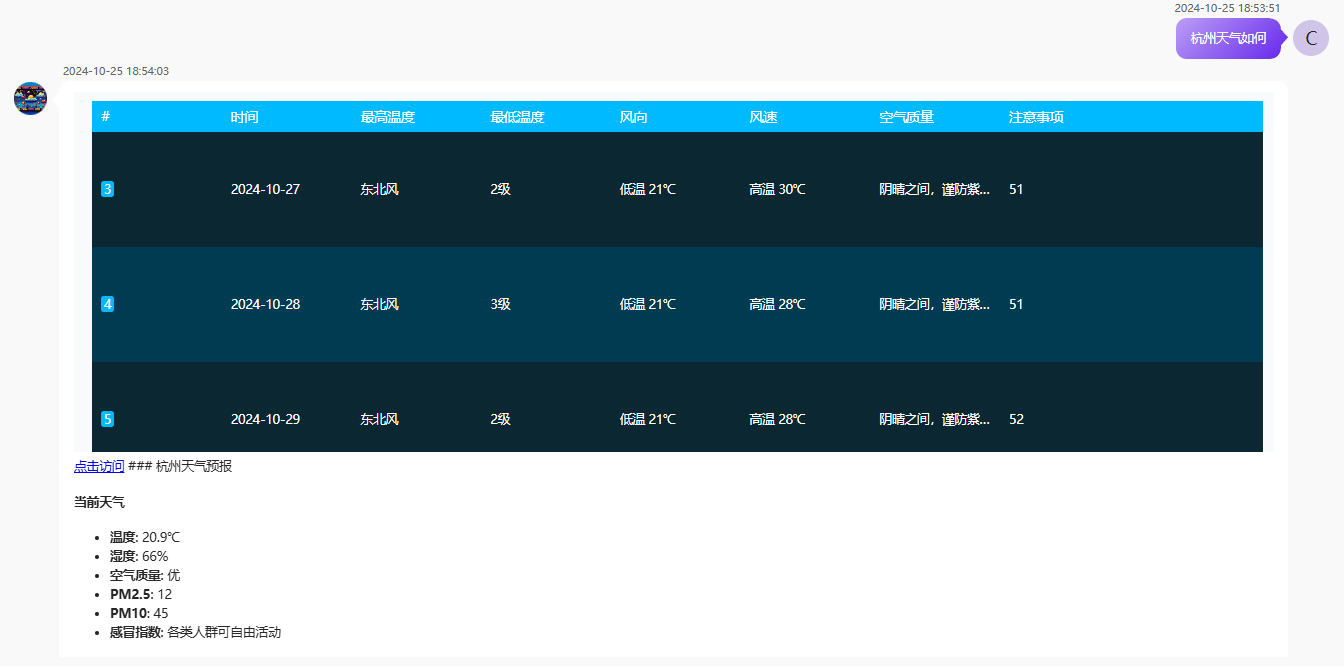Select the 2024-10-27 date cell
This screenshot has height=666, width=1344.
265,189
